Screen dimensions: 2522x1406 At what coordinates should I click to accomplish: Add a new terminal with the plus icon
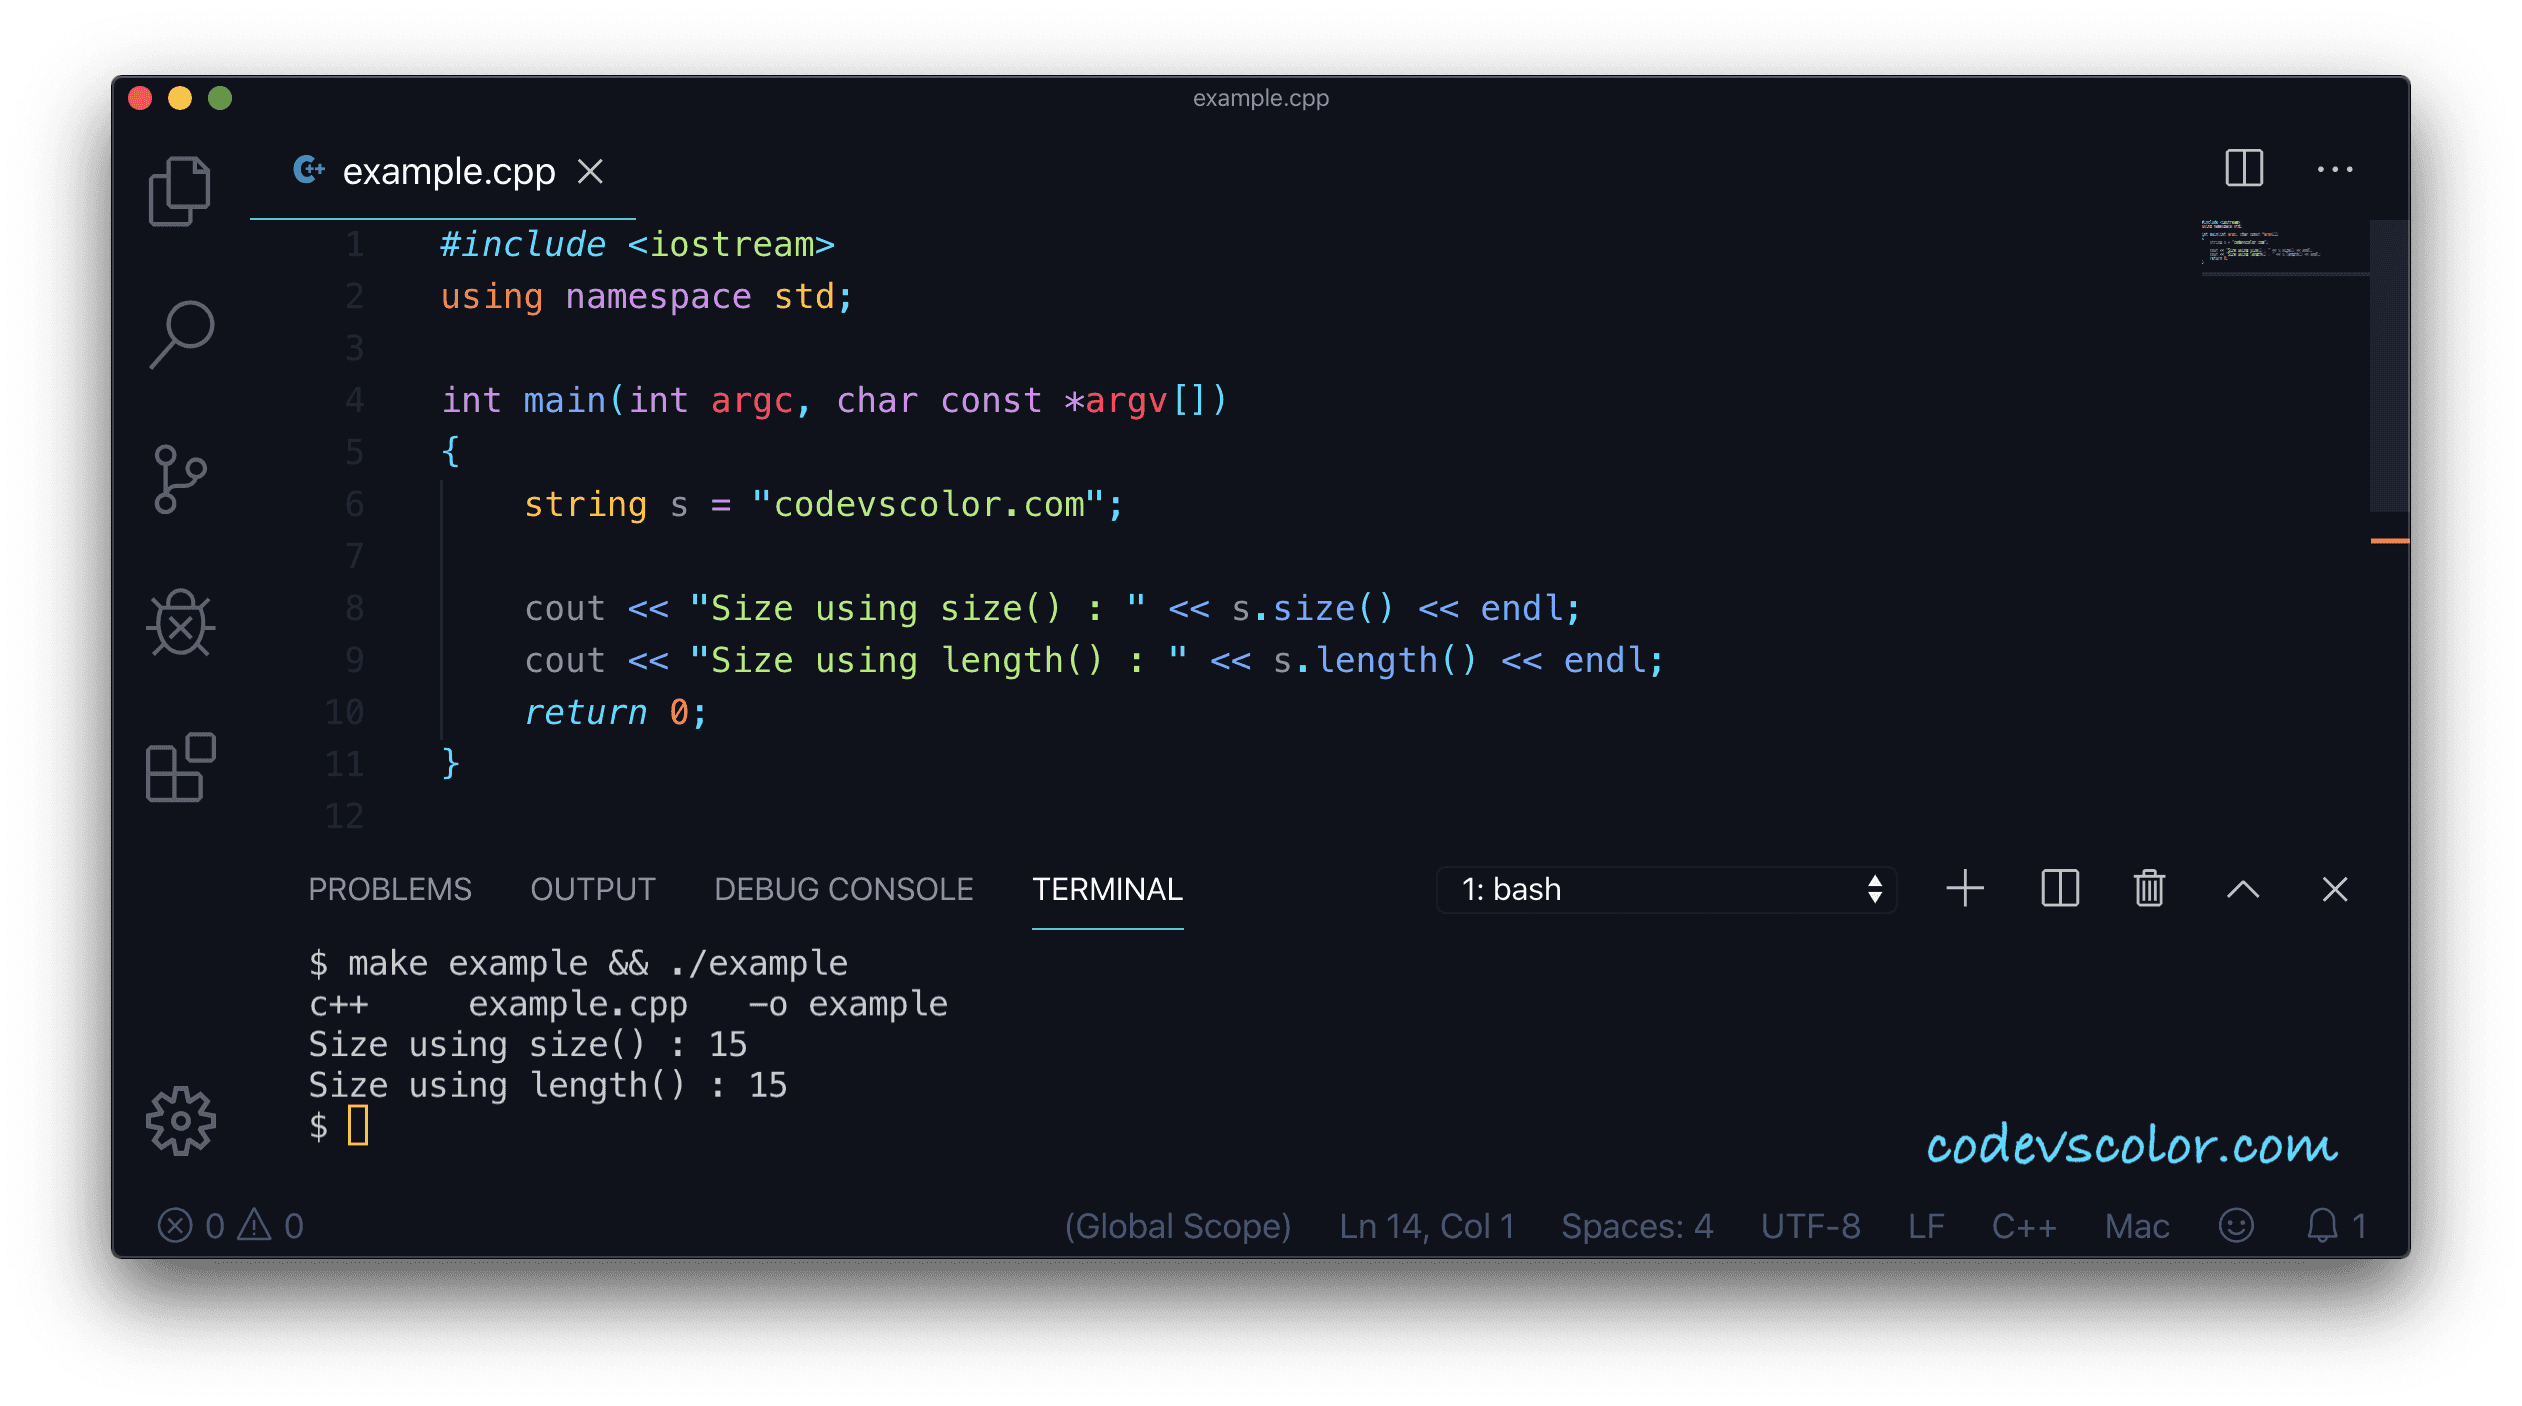(1965, 888)
